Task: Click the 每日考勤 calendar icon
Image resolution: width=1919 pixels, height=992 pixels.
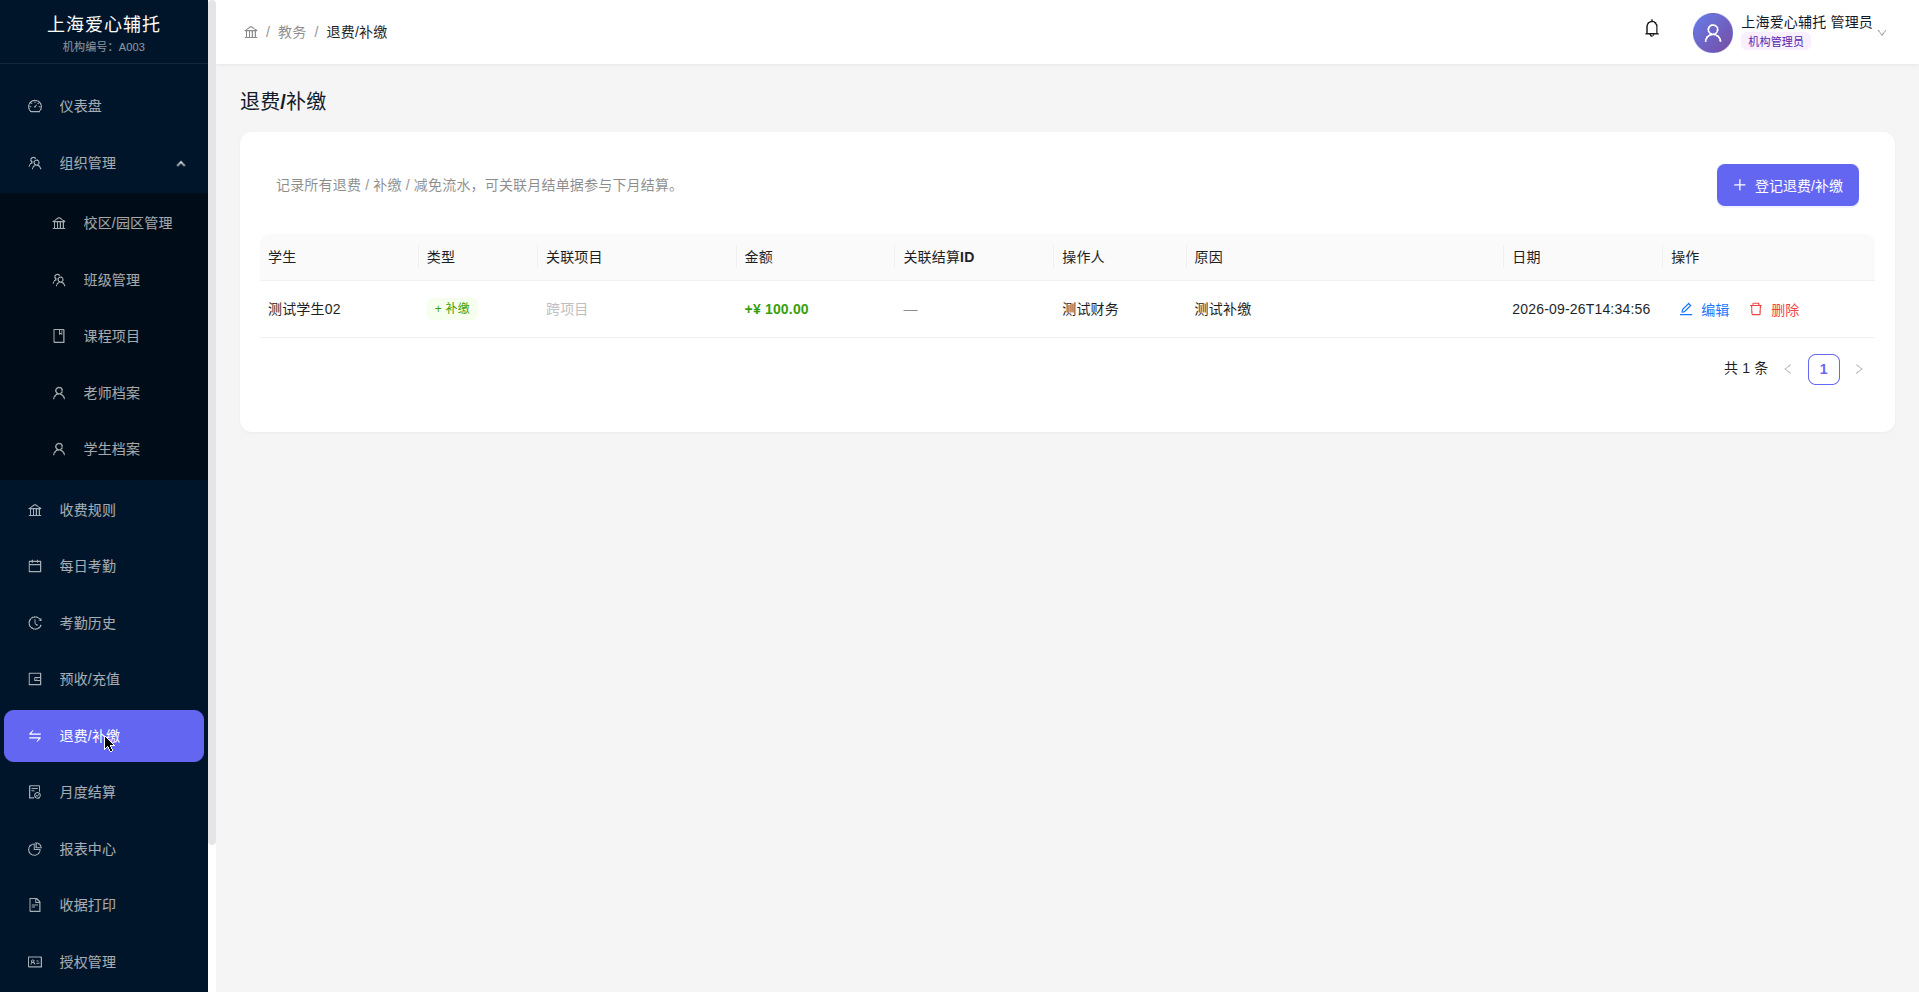Action: (35, 566)
